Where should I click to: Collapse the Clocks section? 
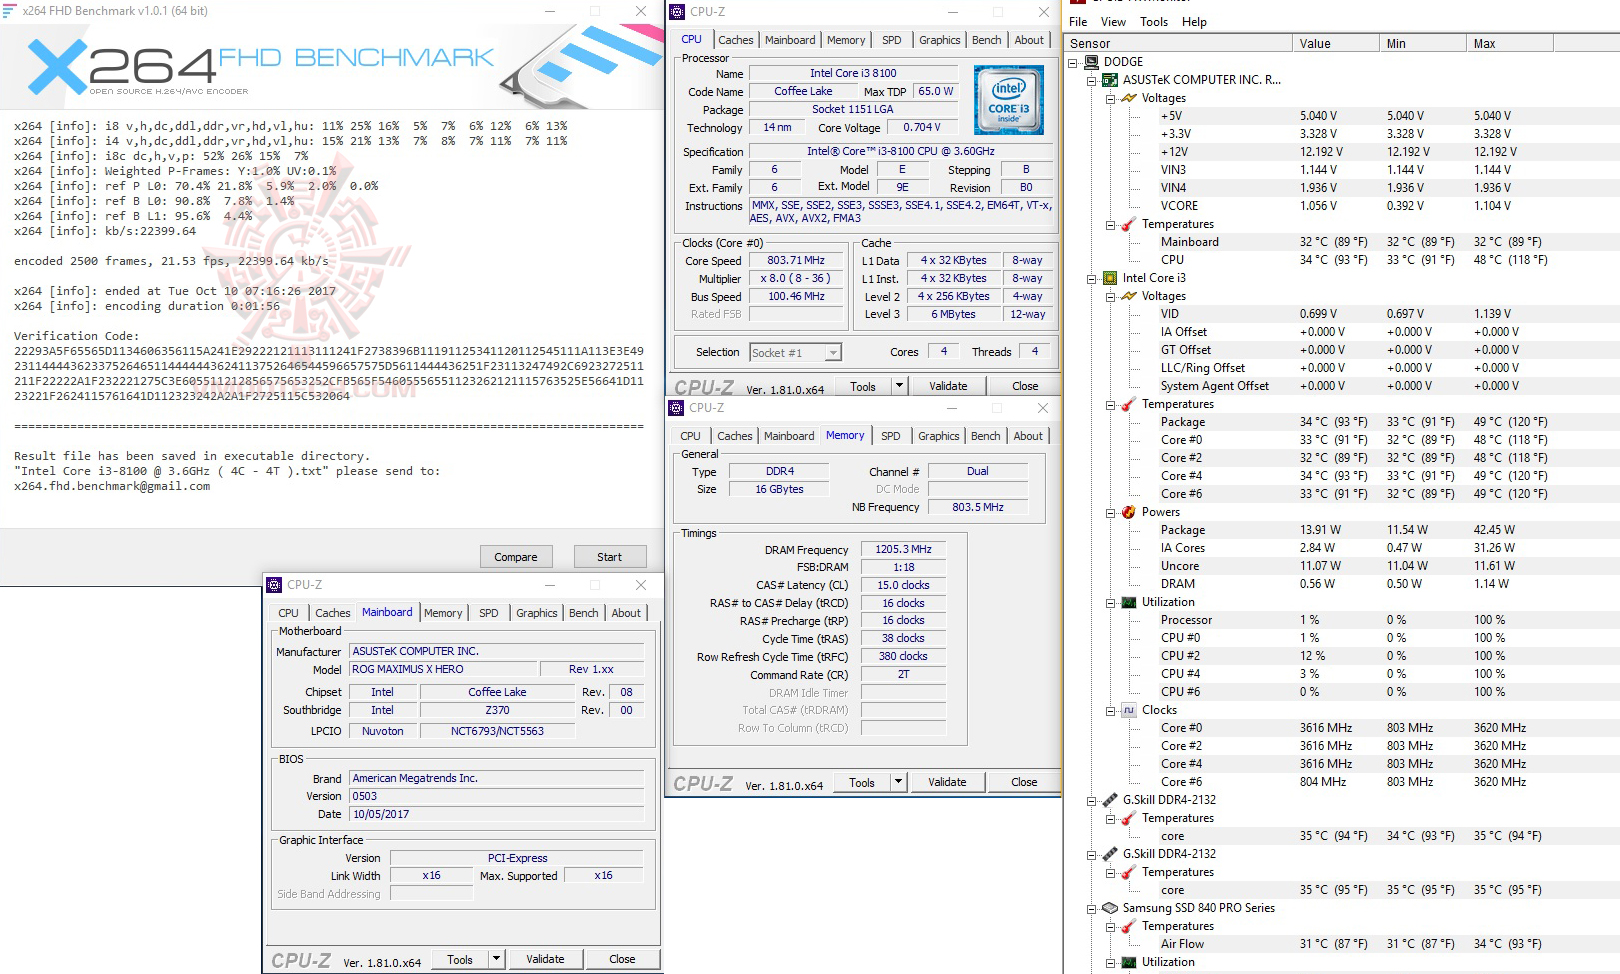tap(1111, 710)
